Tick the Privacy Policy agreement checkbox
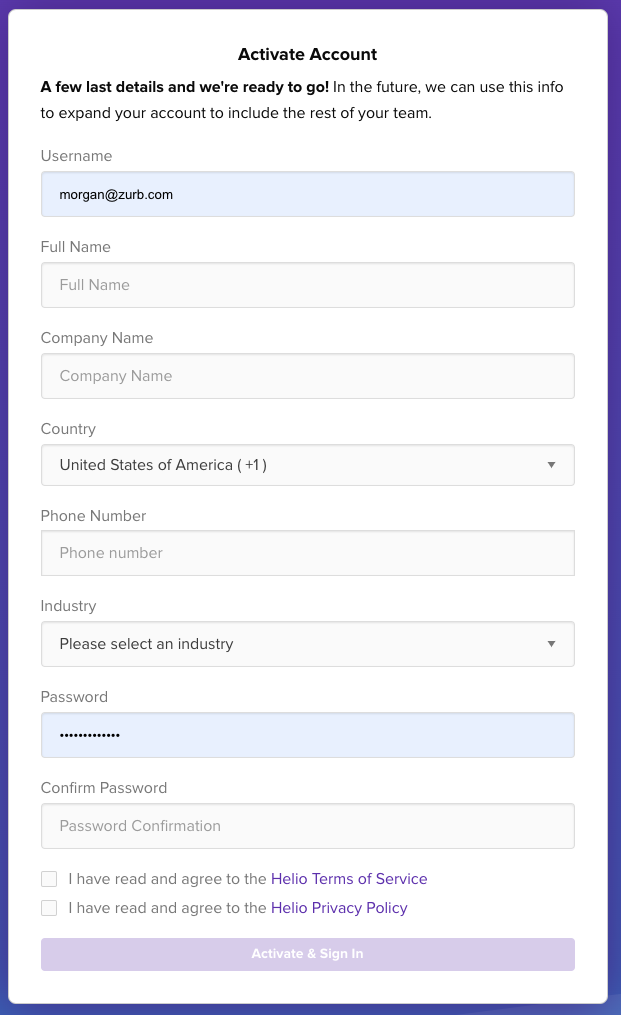Viewport: 621px width, 1015px height. [49, 908]
